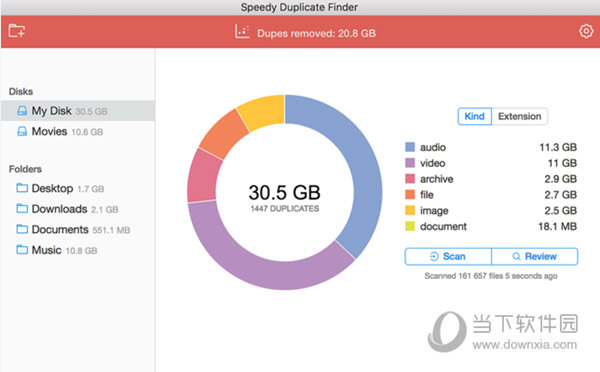Image resolution: width=600 pixels, height=372 pixels.
Task: Click the Disks section header
Action: point(21,91)
